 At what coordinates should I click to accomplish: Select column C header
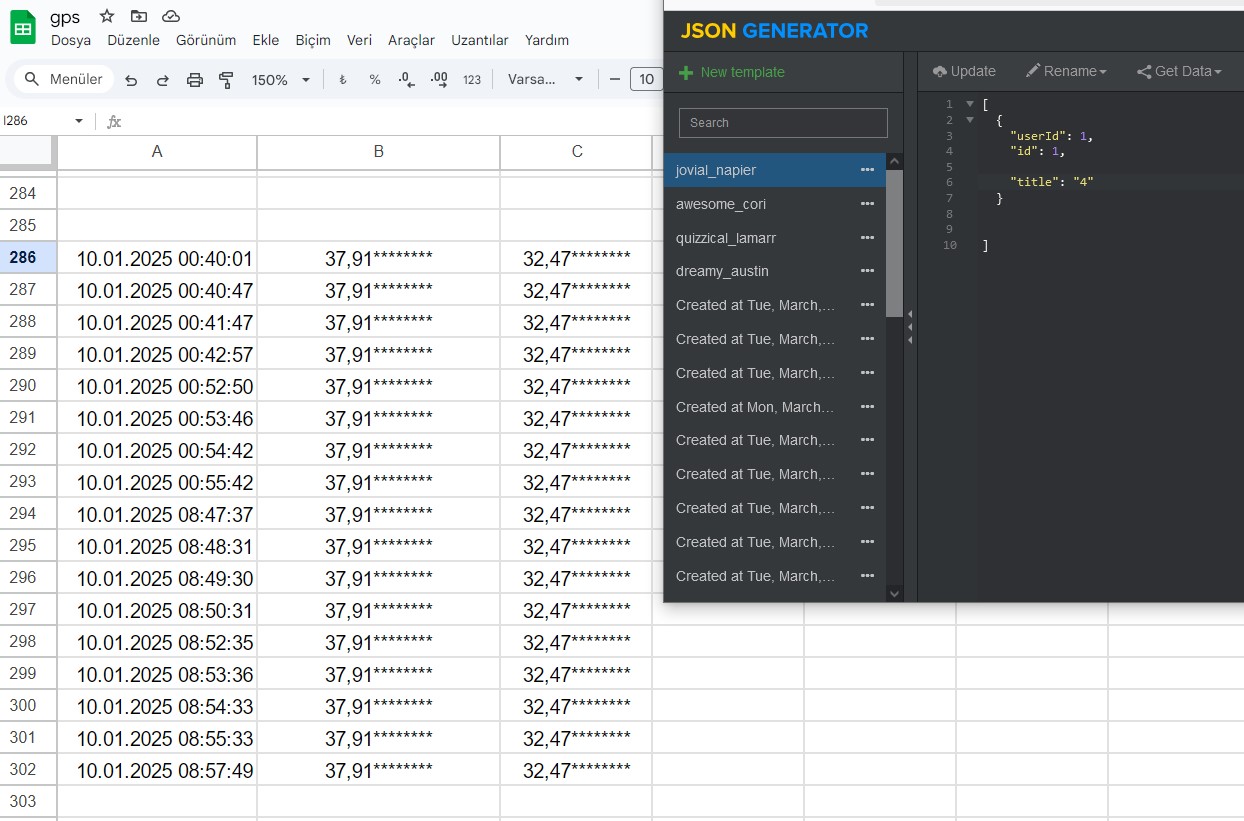tap(577, 152)
